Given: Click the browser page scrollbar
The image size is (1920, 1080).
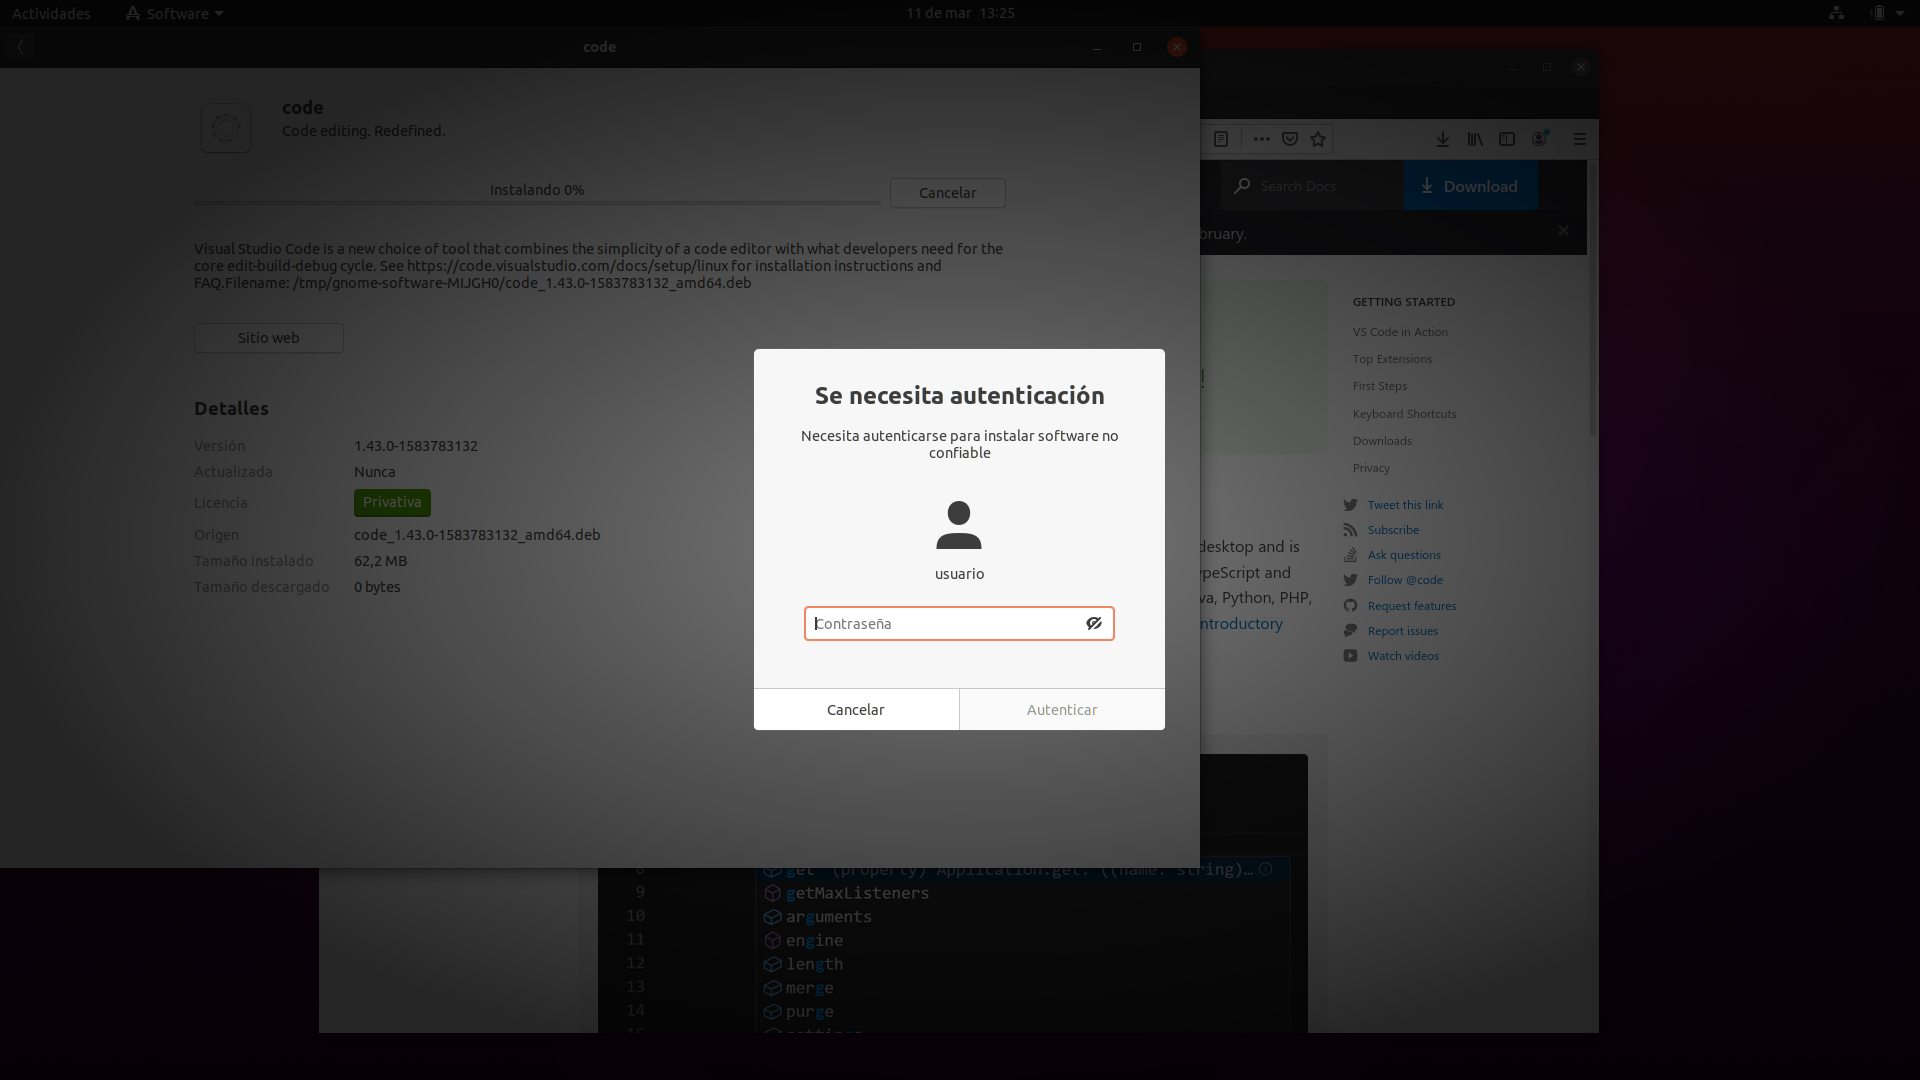Looking at the screenshot, I should click(1593, 300).
